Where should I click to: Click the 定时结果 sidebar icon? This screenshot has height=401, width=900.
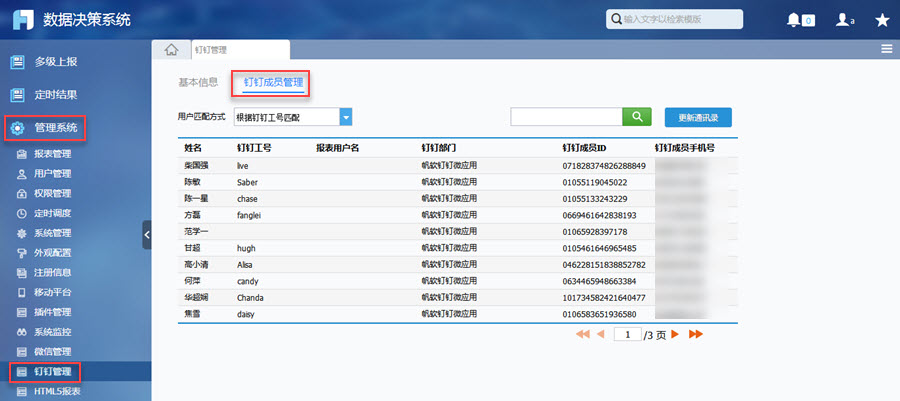coord(18,95)
